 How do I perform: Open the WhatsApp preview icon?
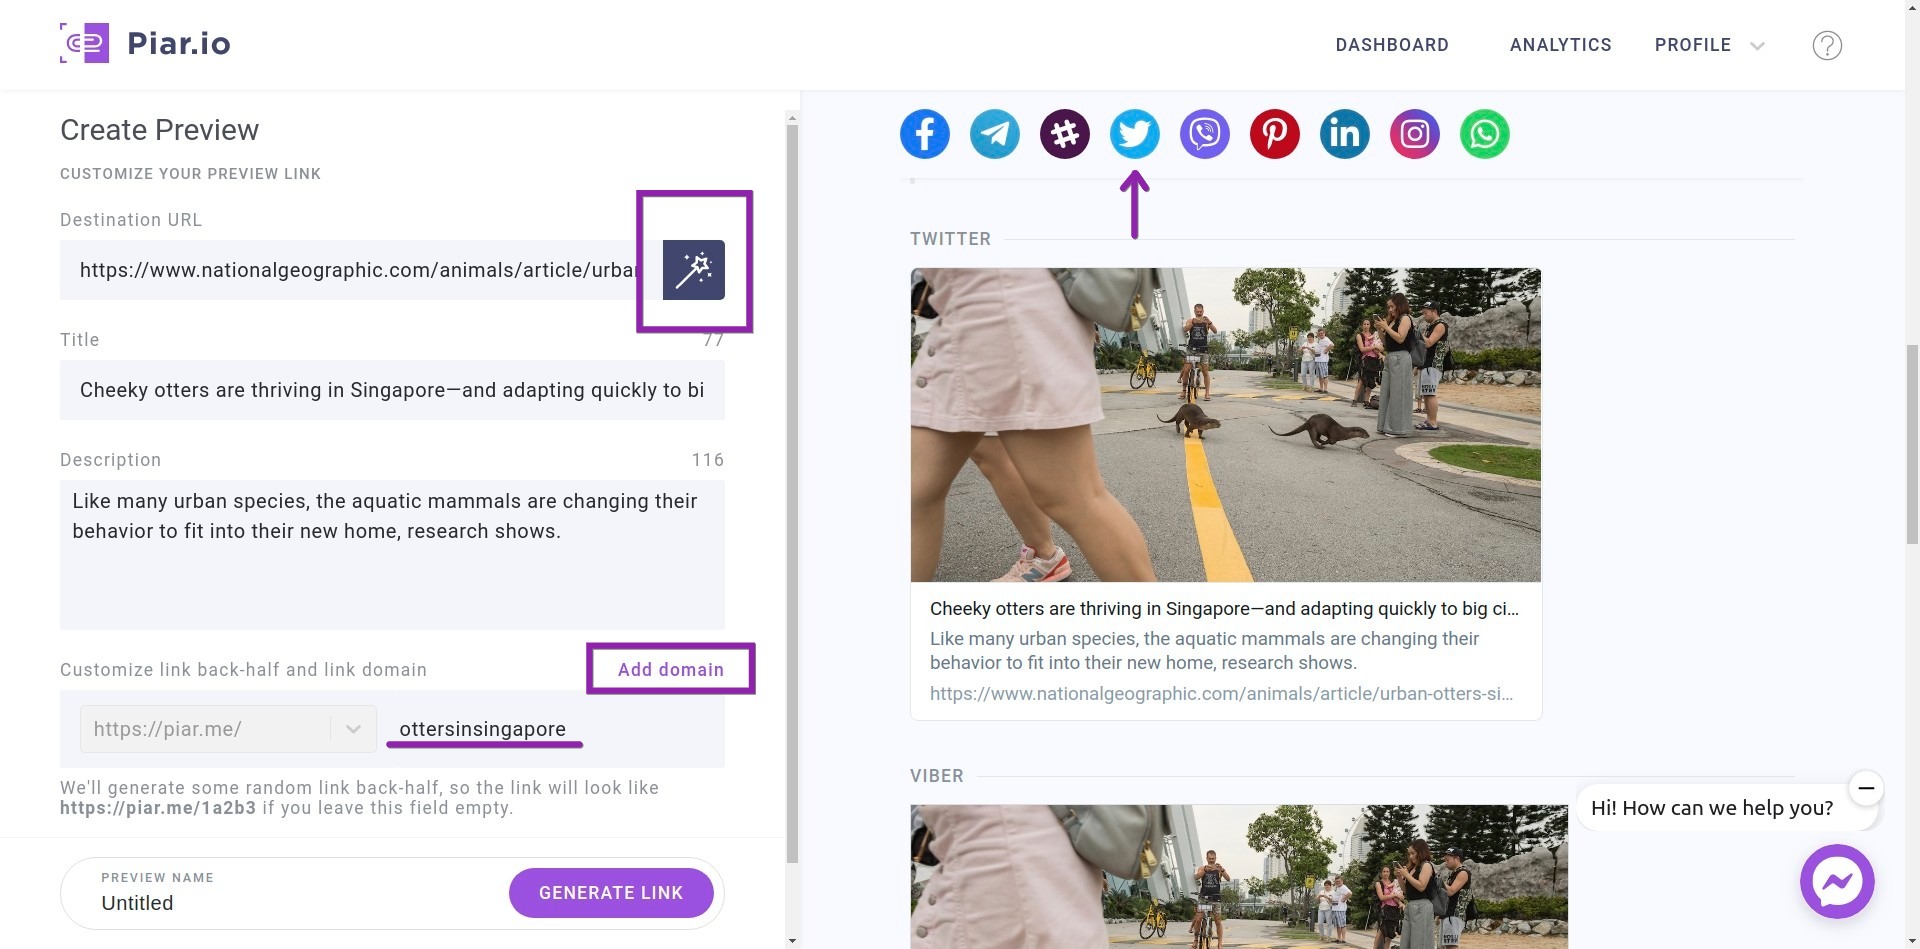(x=1484, y=133)
